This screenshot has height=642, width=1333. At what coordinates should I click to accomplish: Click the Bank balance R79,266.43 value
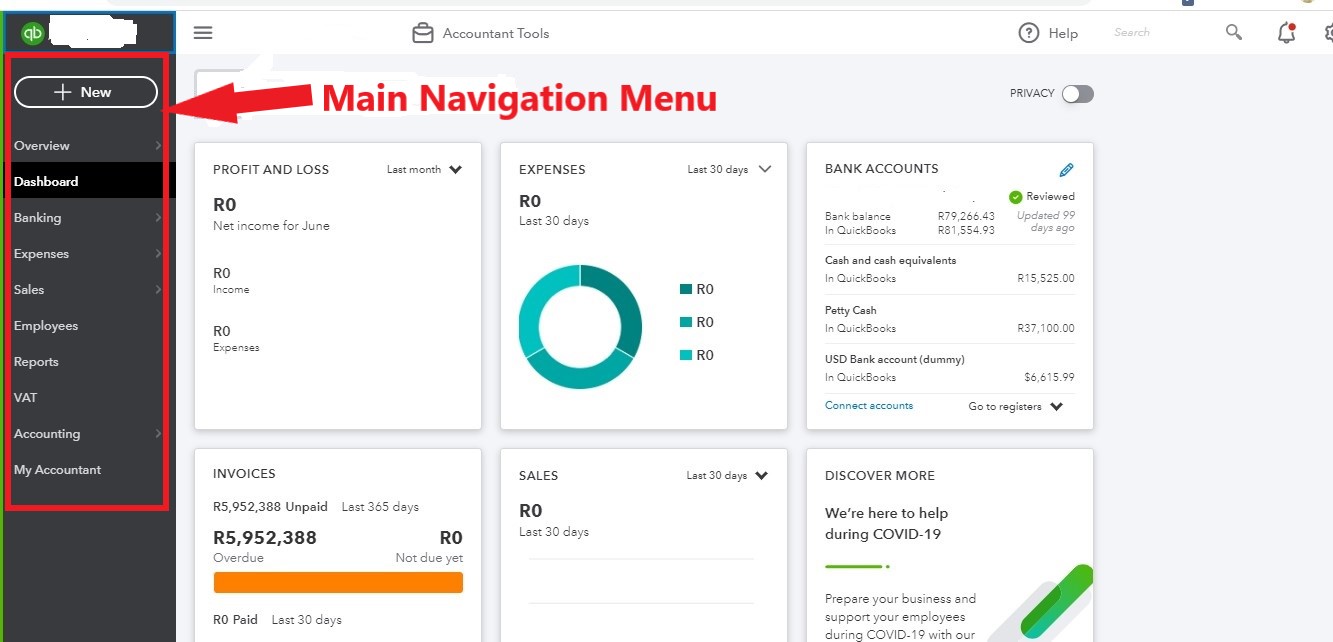click(966, 216)
